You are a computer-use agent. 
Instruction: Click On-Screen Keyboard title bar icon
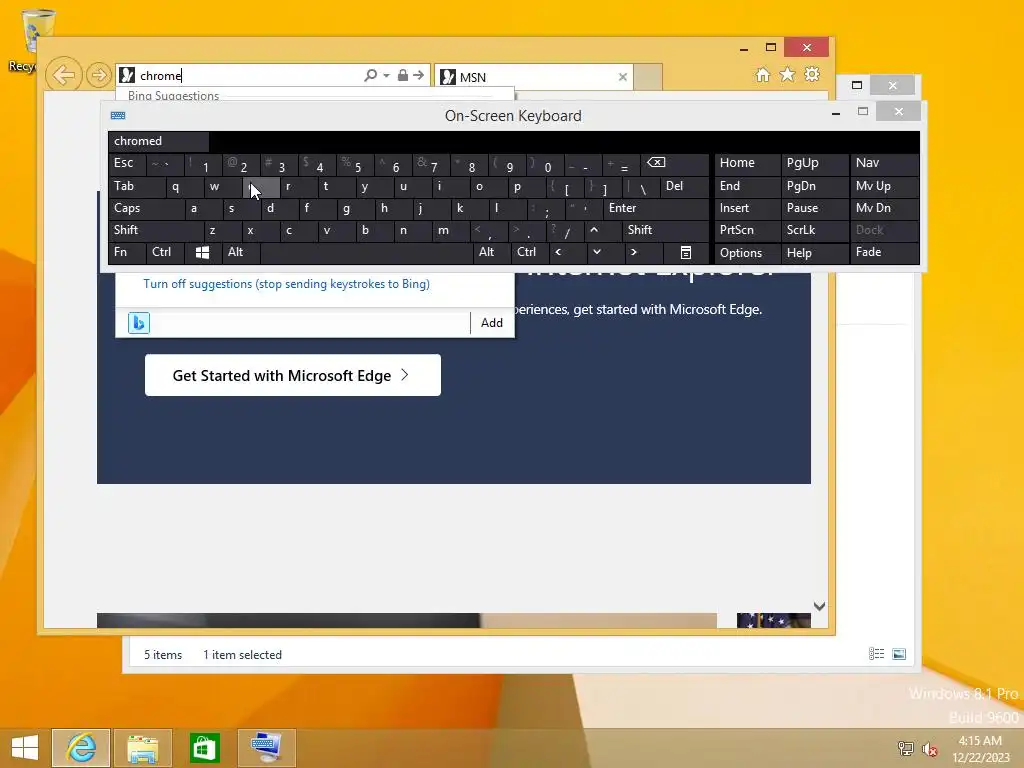click(118, 116)
